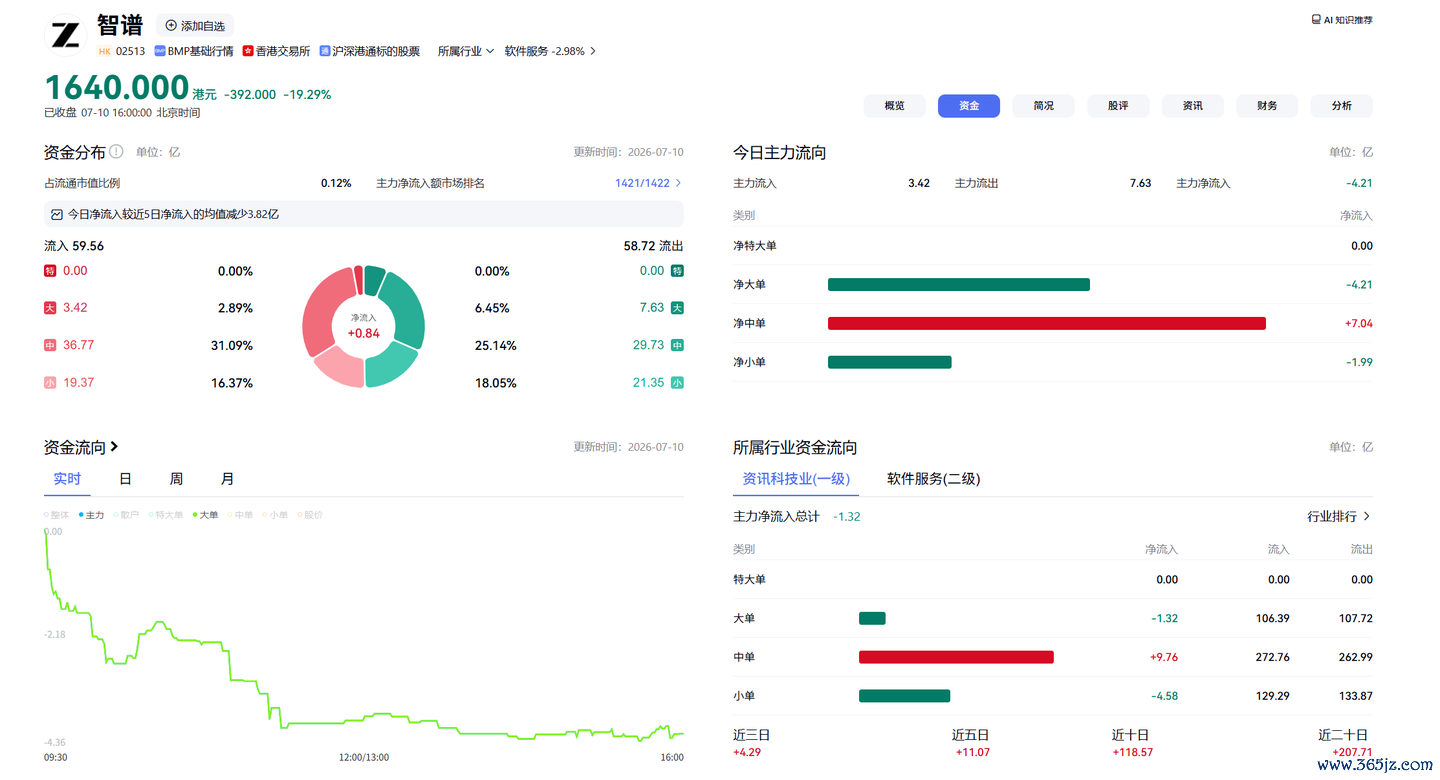Image resolution: width=1440 pixels, height=780 pixels.
Task: Open the 简况 tab
Action: click(x=1043, y=106)
